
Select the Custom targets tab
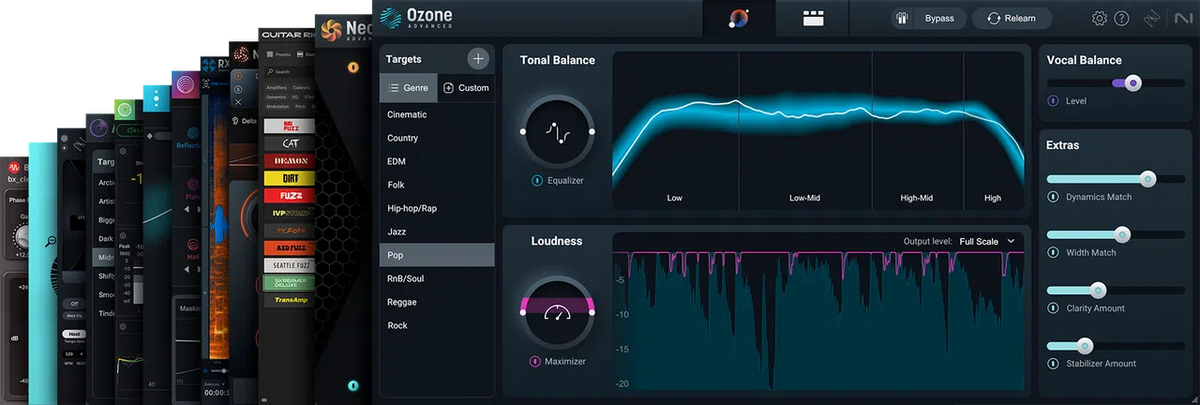[466, 88]
